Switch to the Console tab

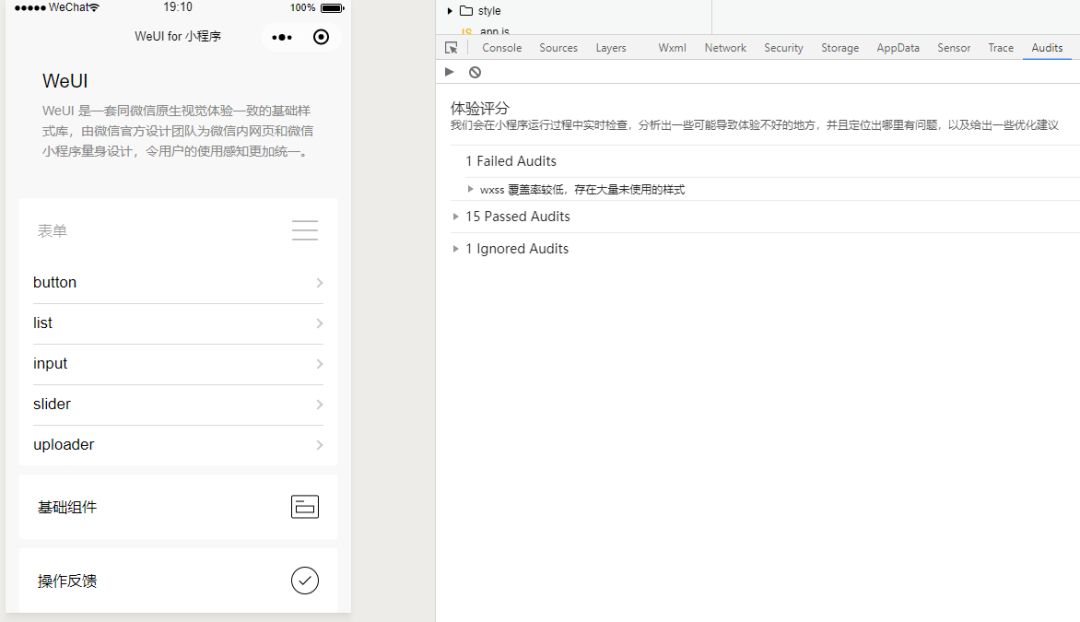click(x=501, y=48)
